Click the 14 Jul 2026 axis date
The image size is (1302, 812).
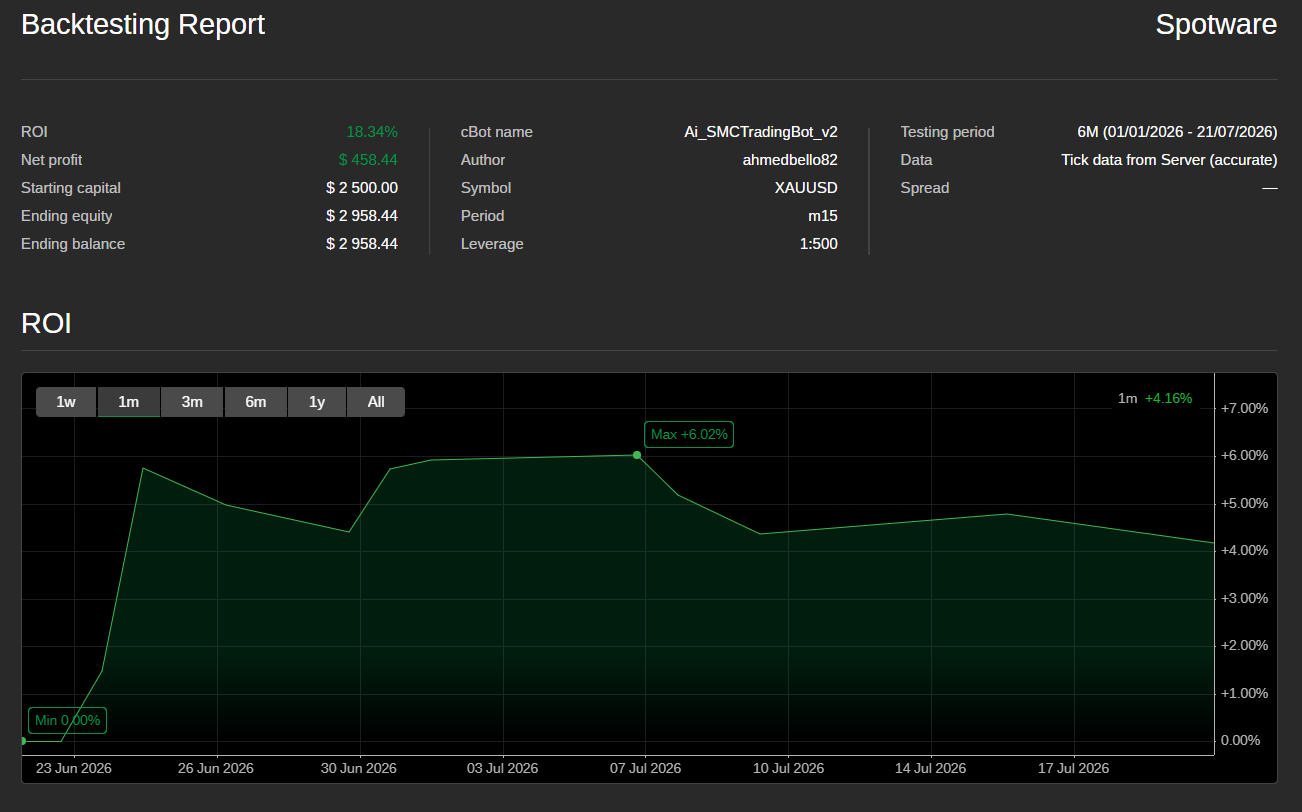(930, 768)
